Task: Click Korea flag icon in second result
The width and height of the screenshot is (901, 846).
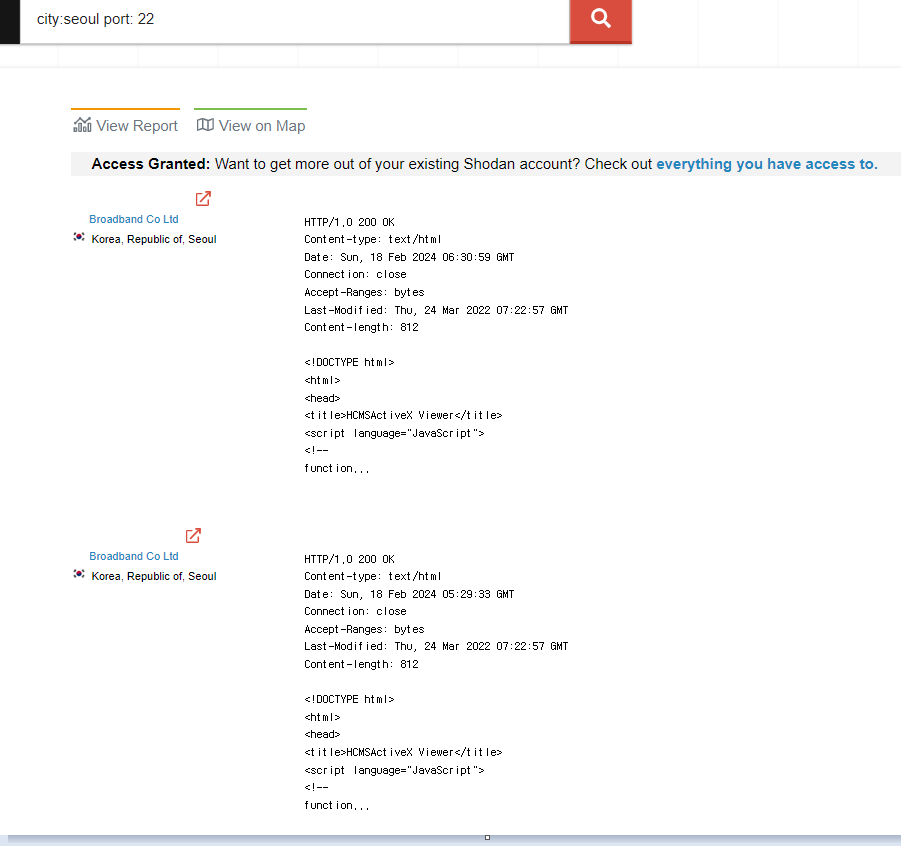Action: (x=79, y=574)
